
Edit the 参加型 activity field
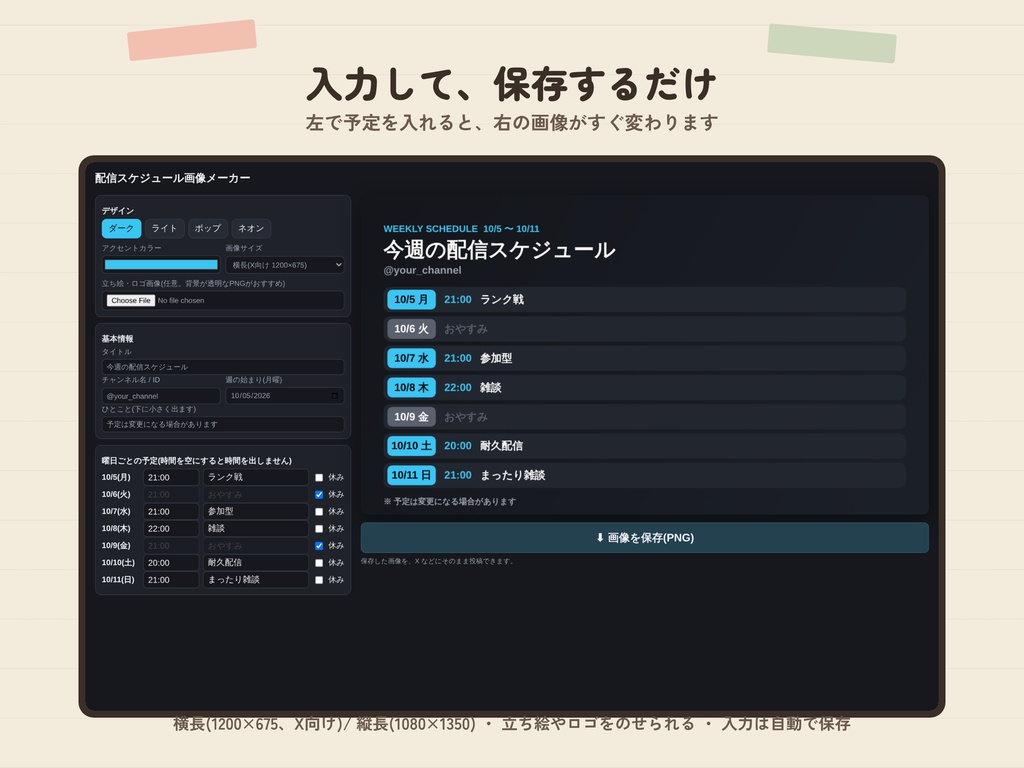click(x=255, y=511)
